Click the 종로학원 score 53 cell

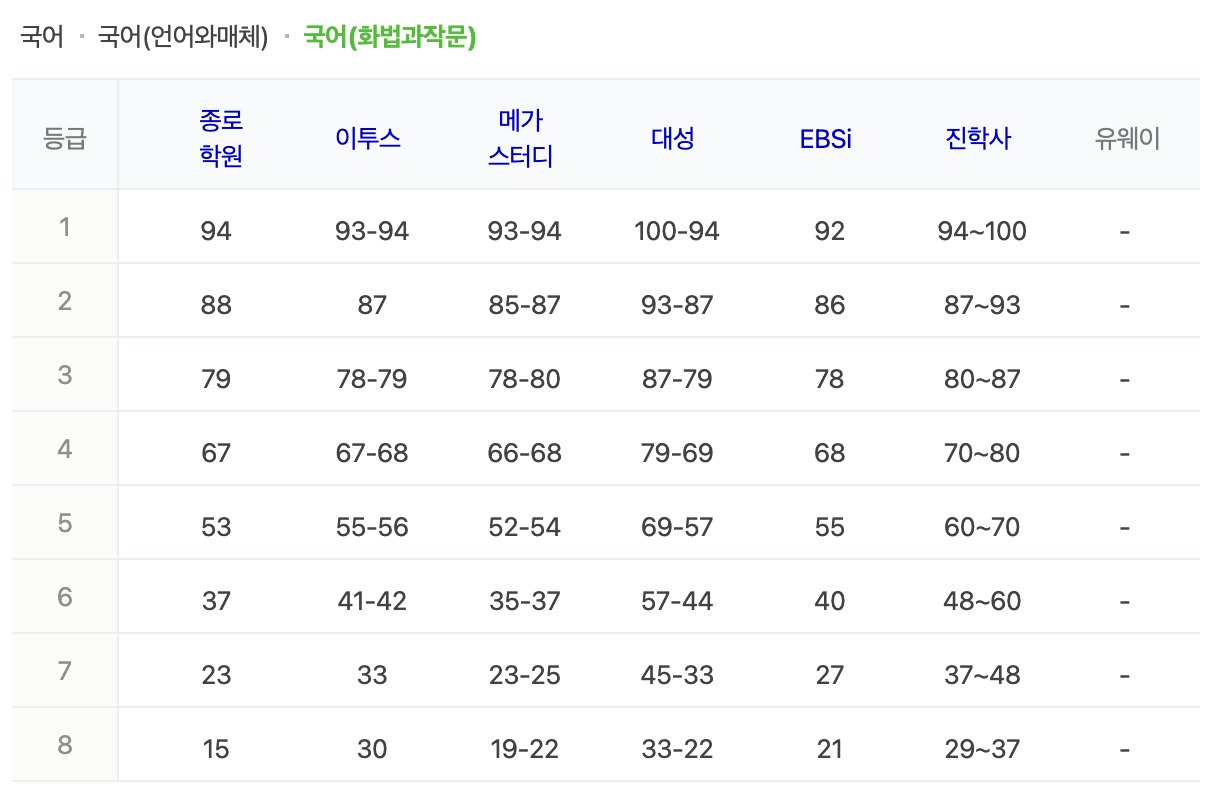tap(217, 522)
